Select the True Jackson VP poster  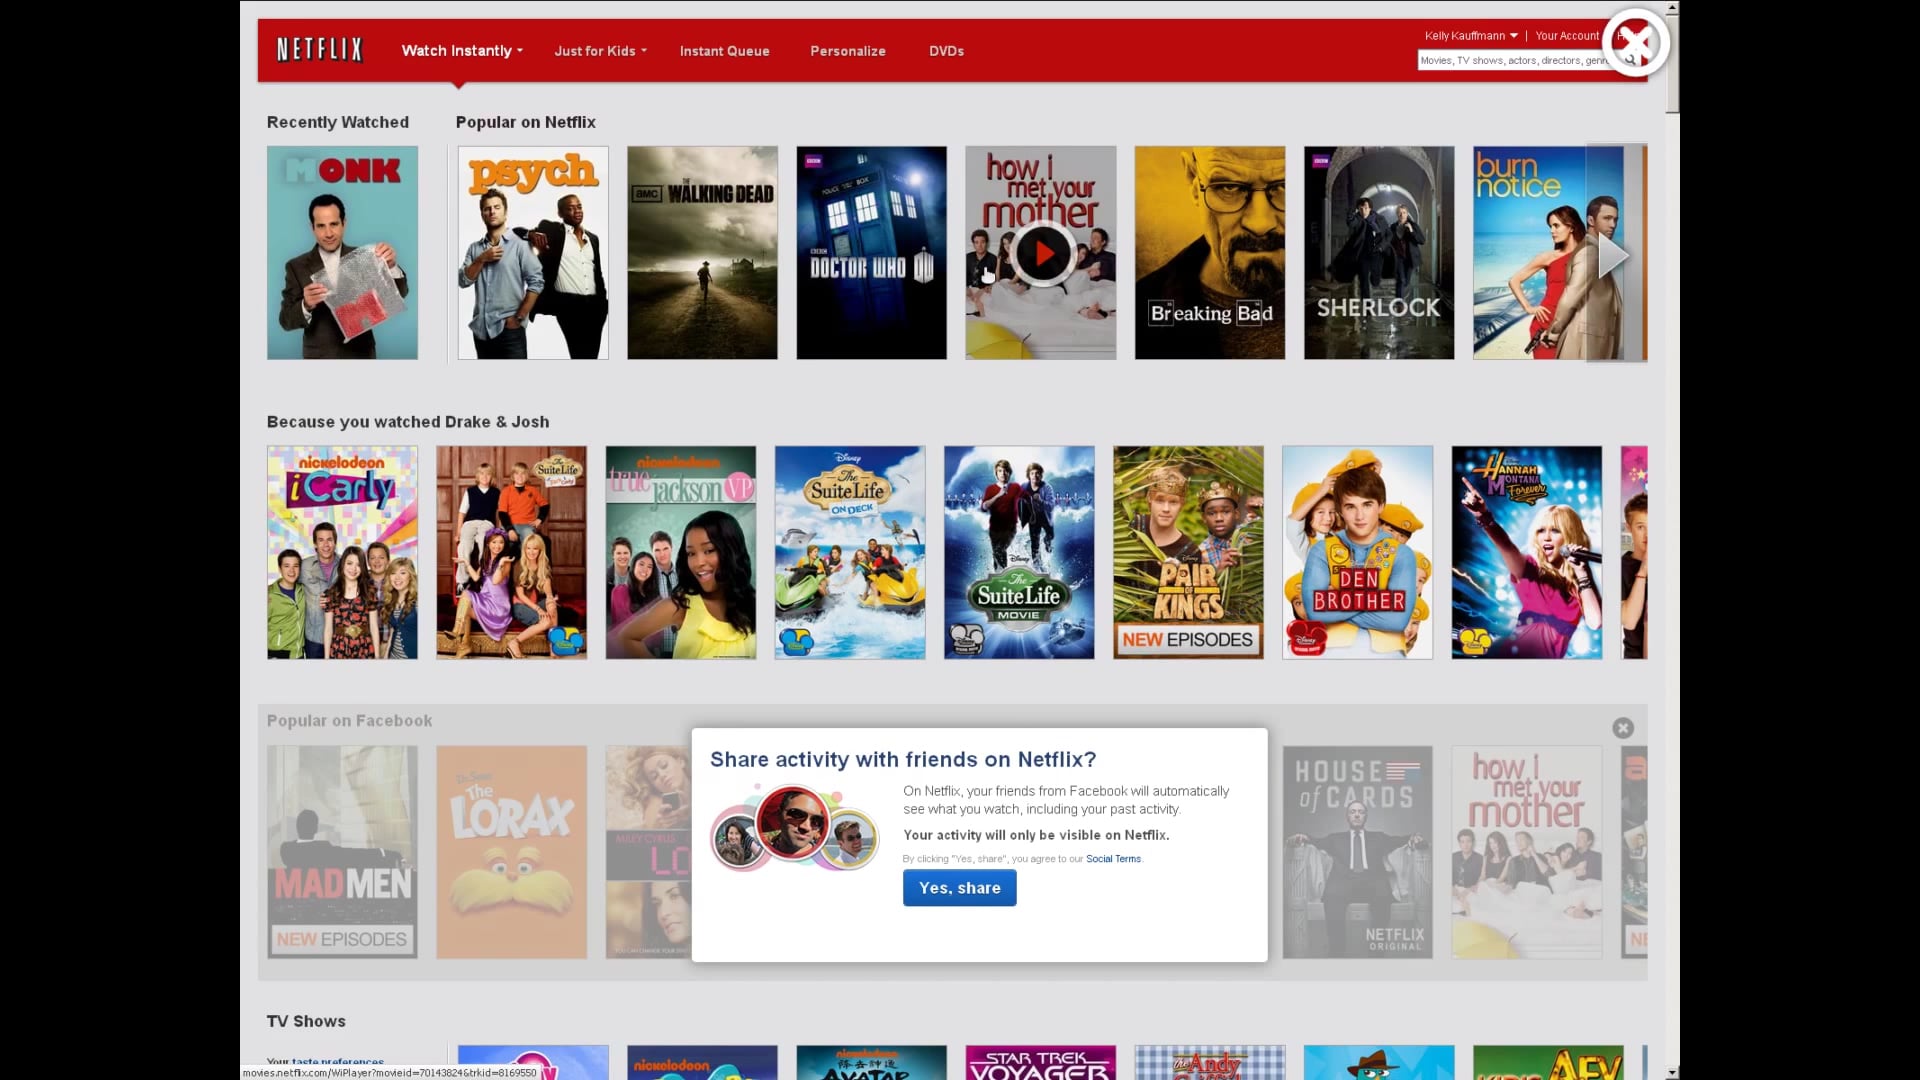click(681, 553)
